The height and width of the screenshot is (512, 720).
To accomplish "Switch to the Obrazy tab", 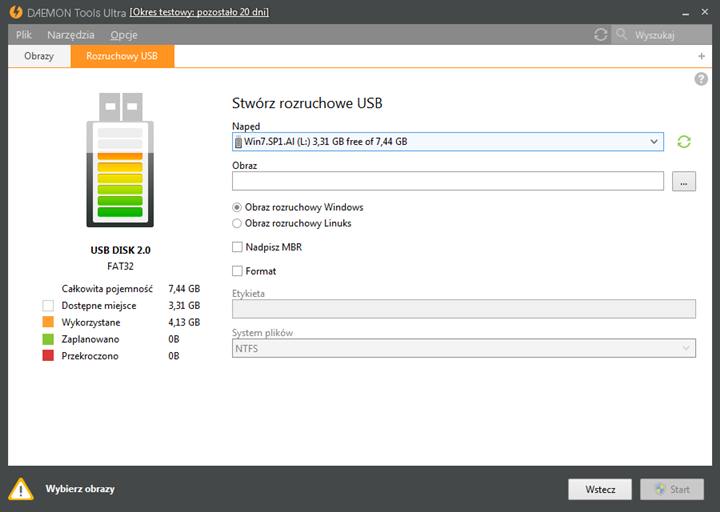I will coord(39,56).
